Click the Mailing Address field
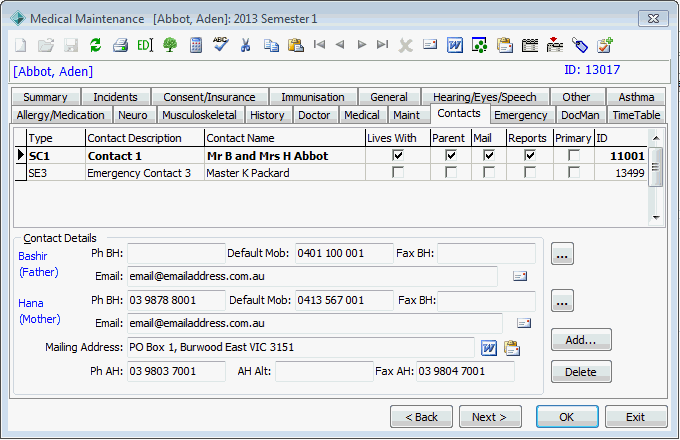Viewport: 680px width, 440px height. (x=301, y=348)
